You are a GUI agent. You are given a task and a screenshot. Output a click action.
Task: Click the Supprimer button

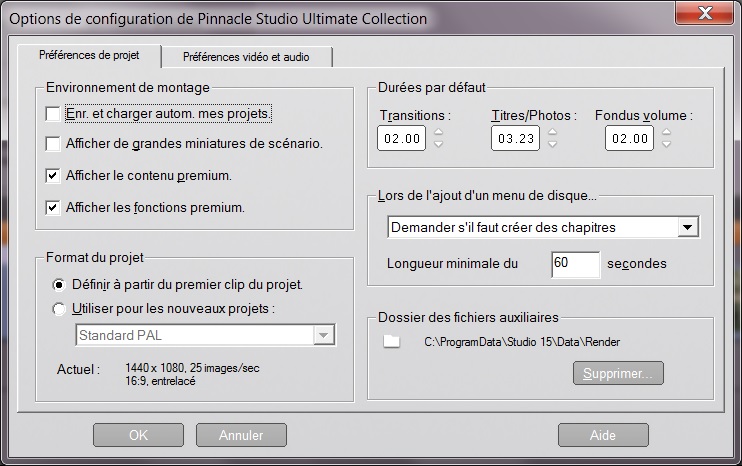click(618, 373)
